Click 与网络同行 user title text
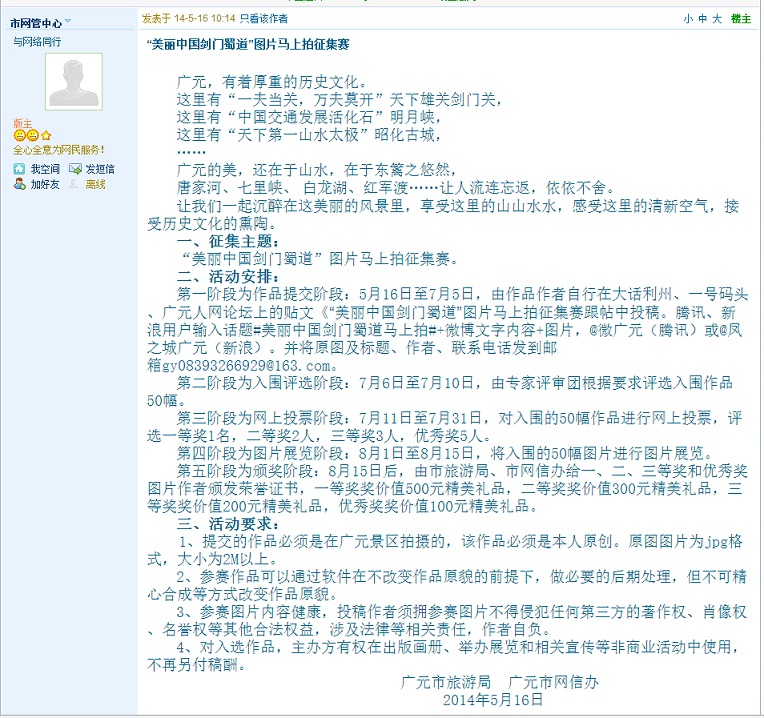 (37, 42)
